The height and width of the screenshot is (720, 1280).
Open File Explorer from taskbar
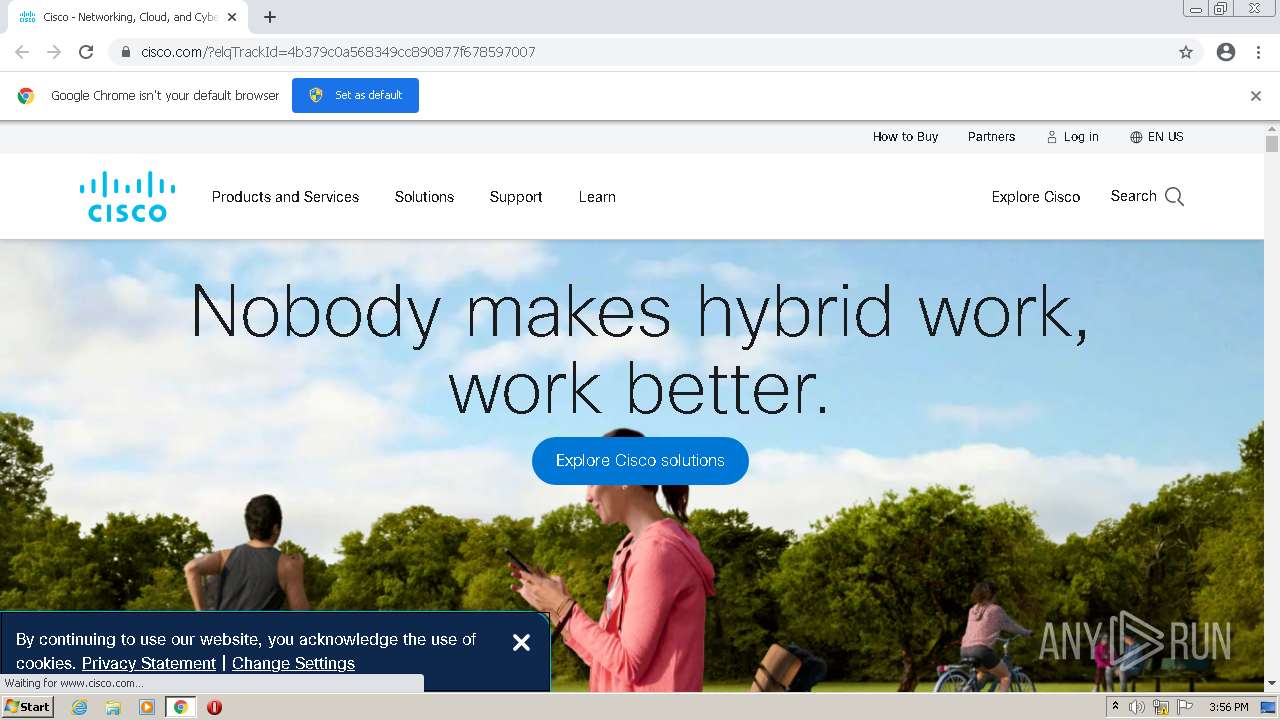(x=113, y=707)
